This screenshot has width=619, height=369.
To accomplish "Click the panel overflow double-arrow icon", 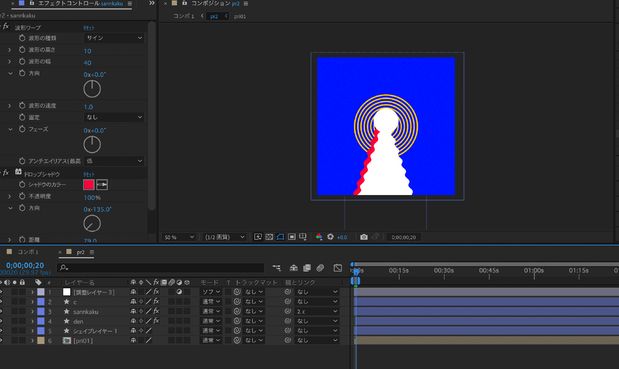I will coord(152,3).
